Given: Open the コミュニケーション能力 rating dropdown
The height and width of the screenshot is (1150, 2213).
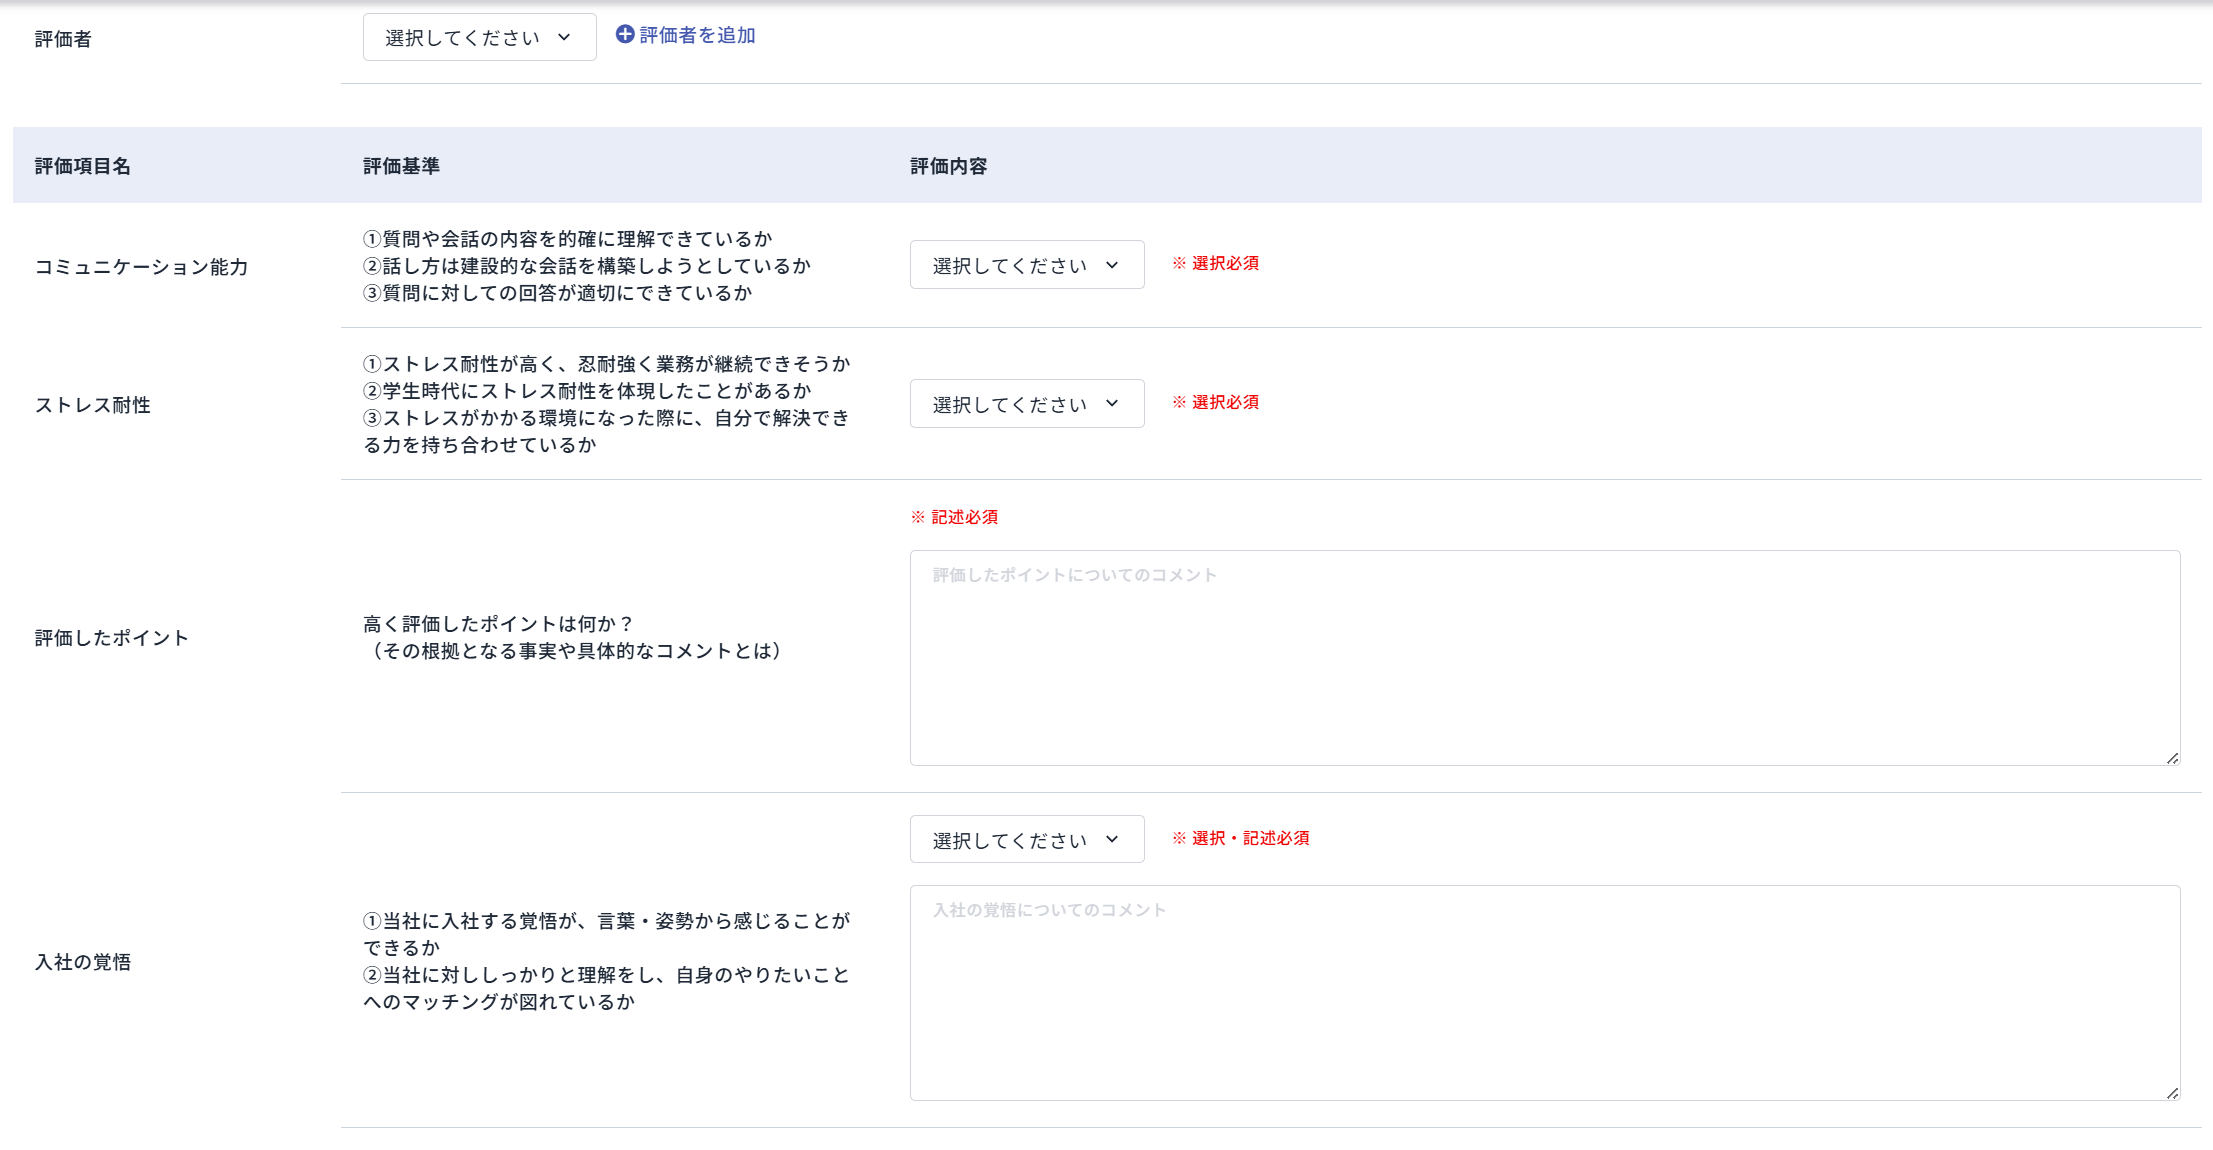Looking at the screenshot, I should [1026, 264].
